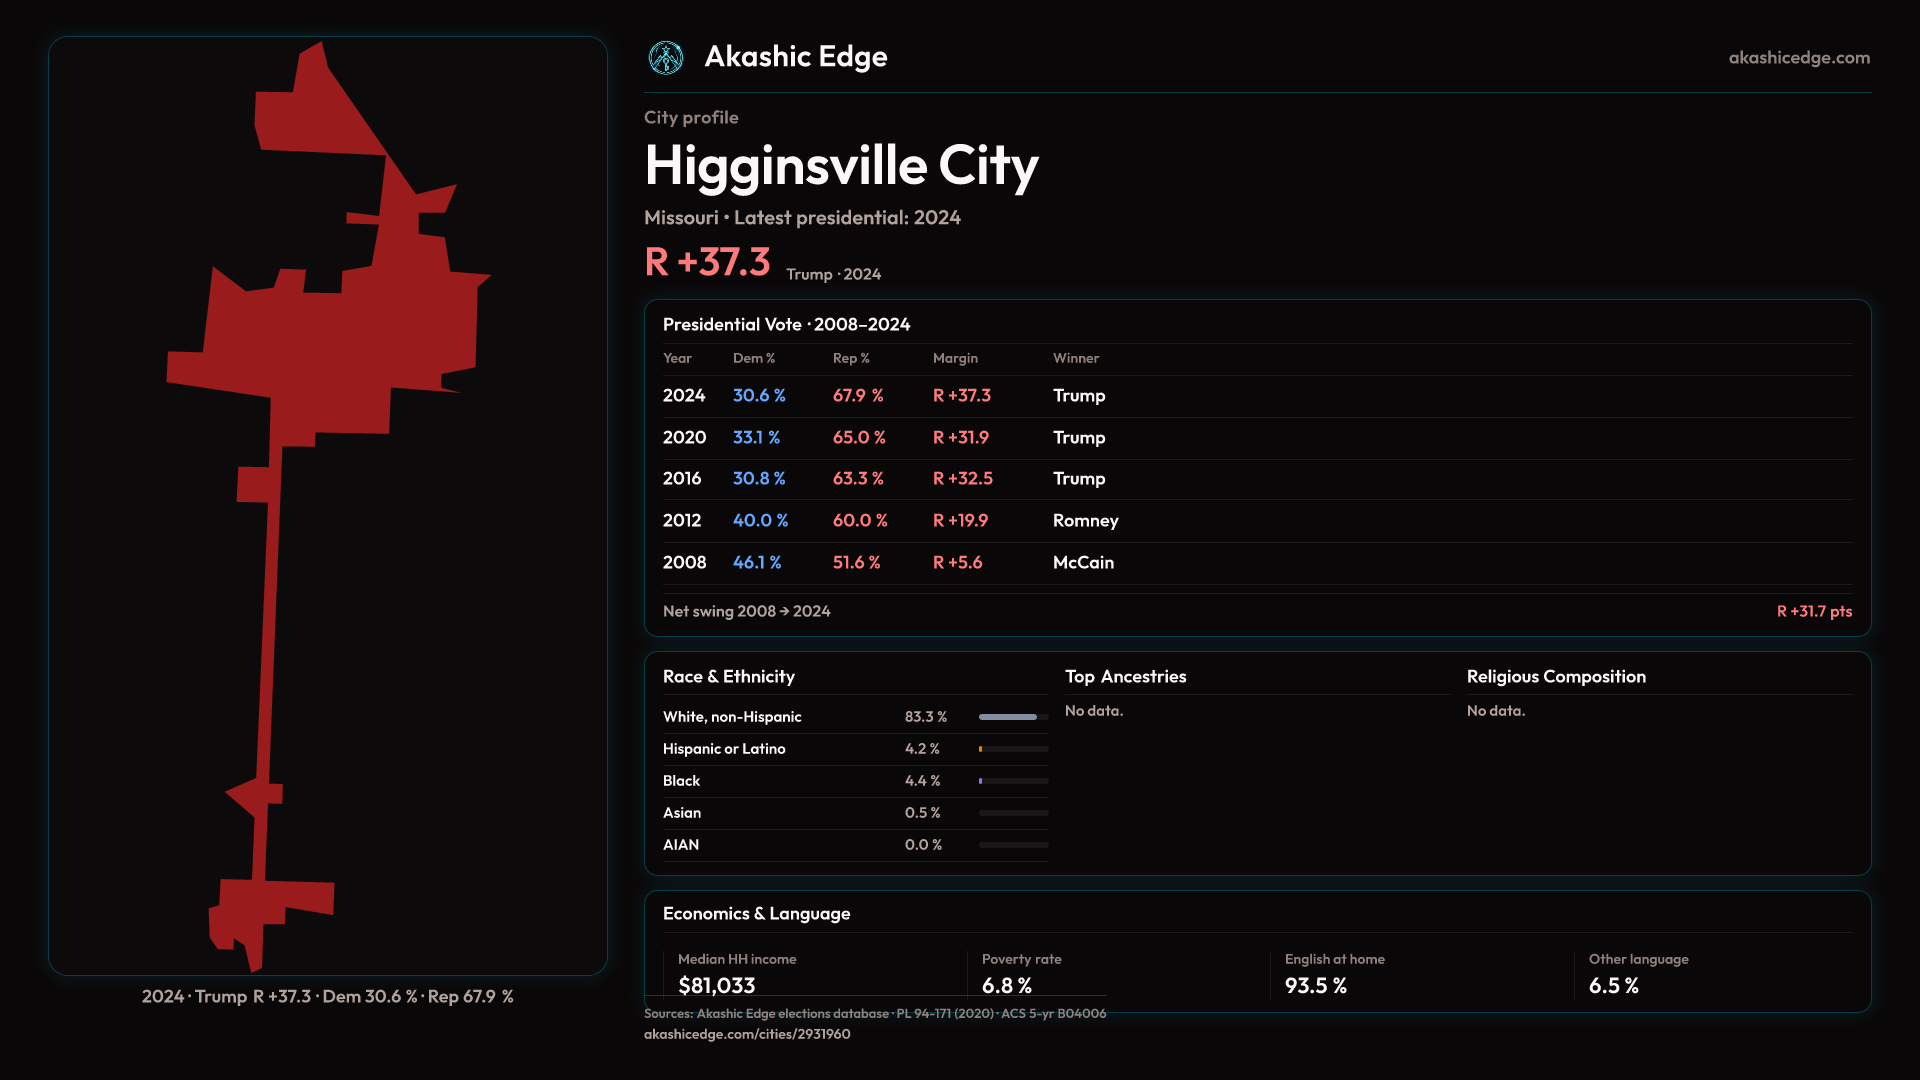Viewport: 1920px width, 1080px height.
Task: Open the akashicedge.com/cities/2931960 URL
Action: pos(746,1034)
